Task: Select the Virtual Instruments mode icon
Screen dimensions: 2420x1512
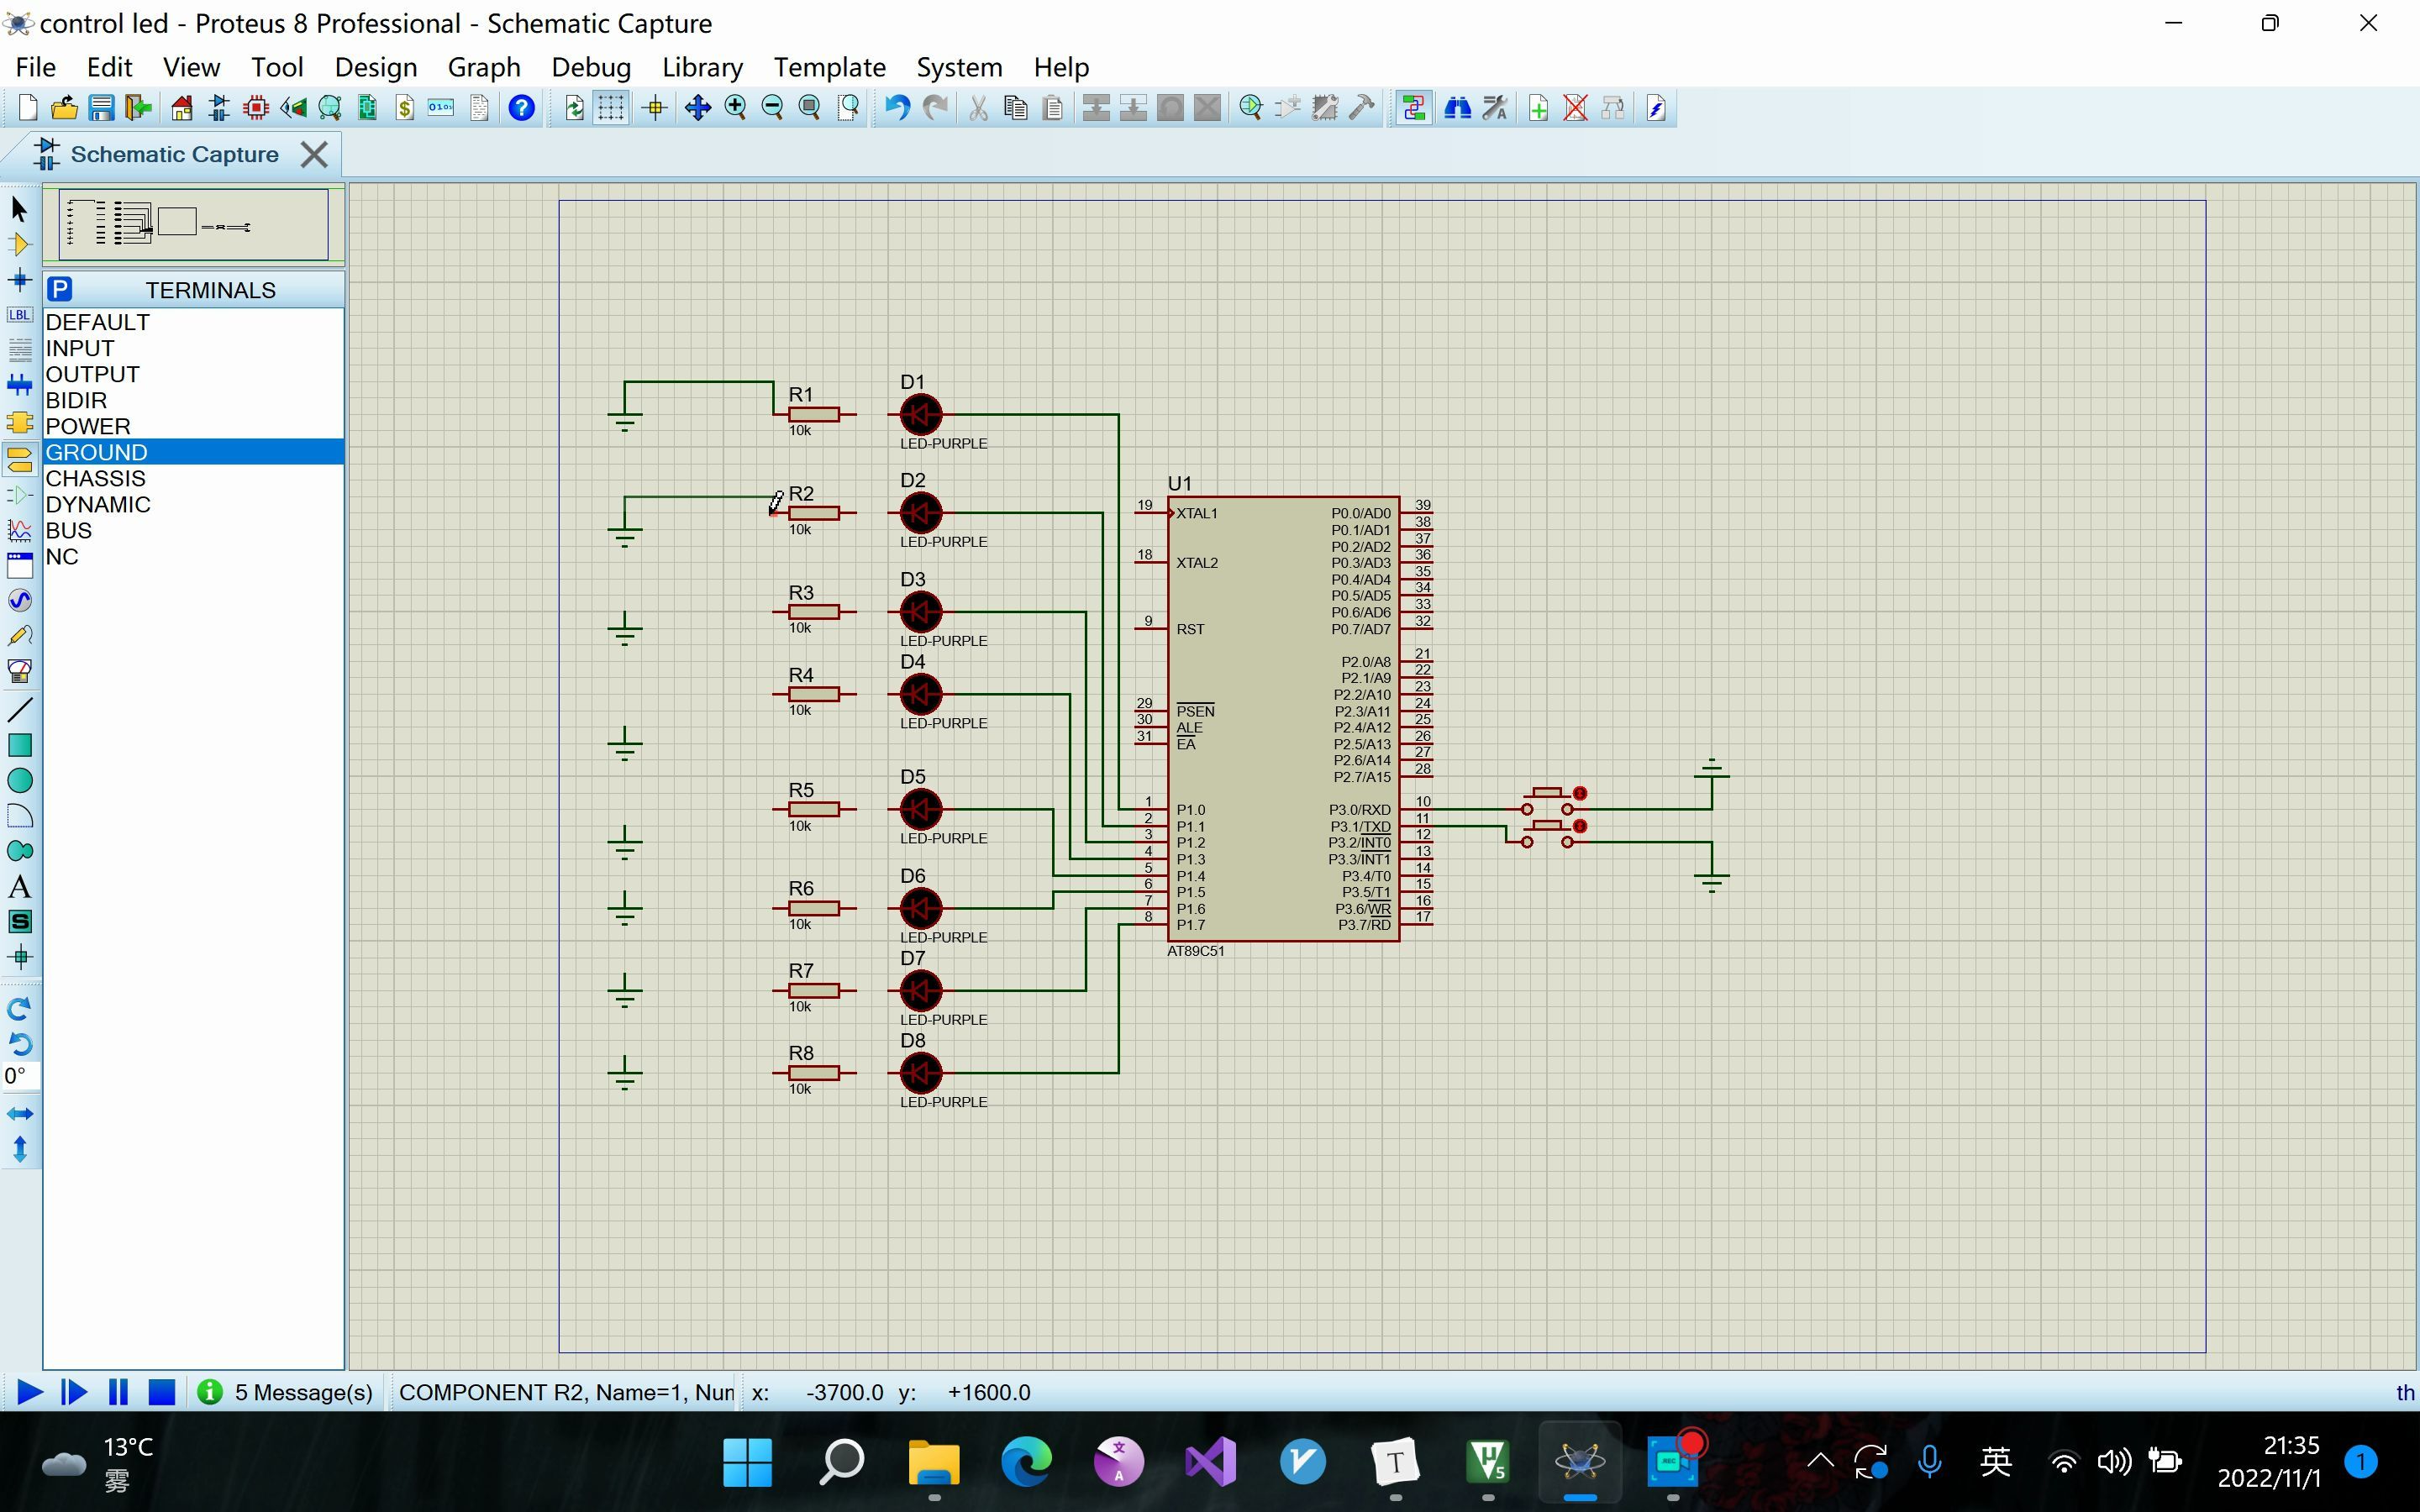Action: [19, 671]
